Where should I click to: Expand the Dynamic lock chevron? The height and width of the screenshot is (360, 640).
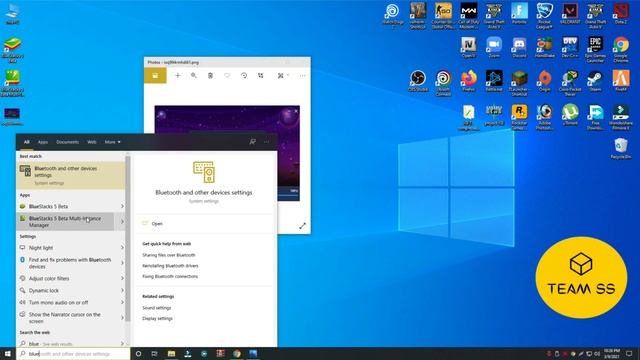(122, 291)
